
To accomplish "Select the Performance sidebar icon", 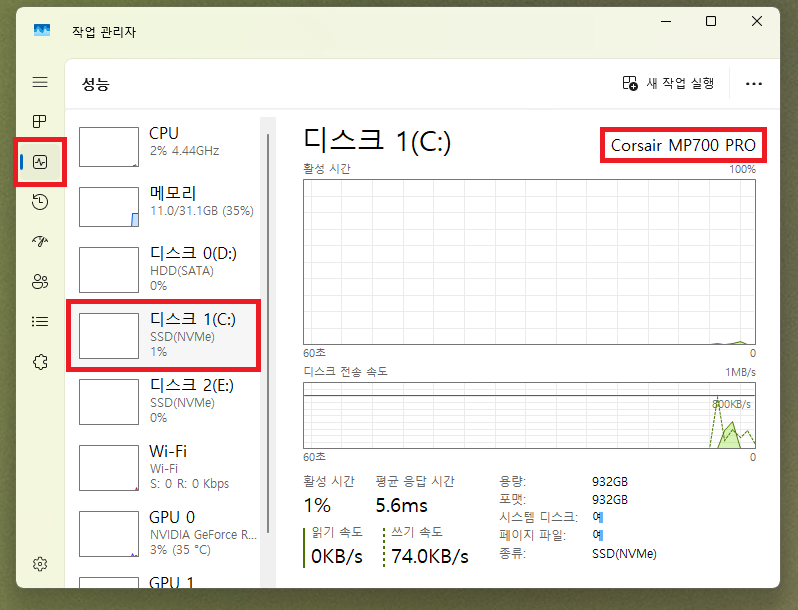I will tap(40, 162).
